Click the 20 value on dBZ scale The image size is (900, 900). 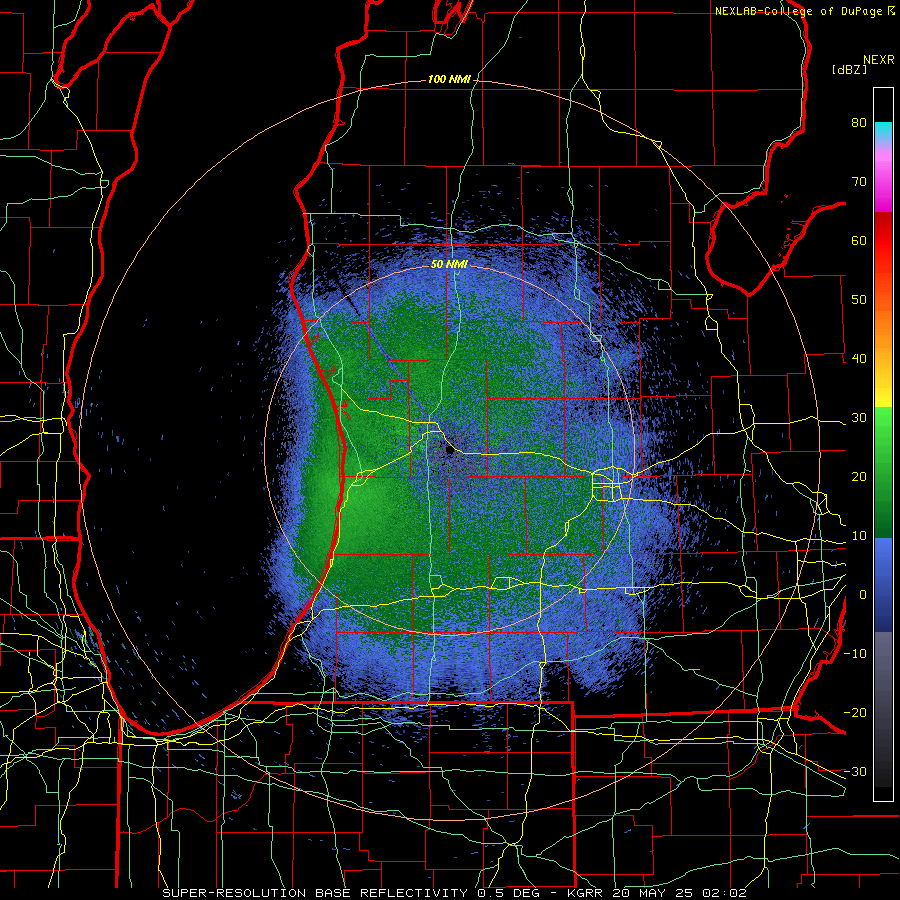[x=859, y=477]
